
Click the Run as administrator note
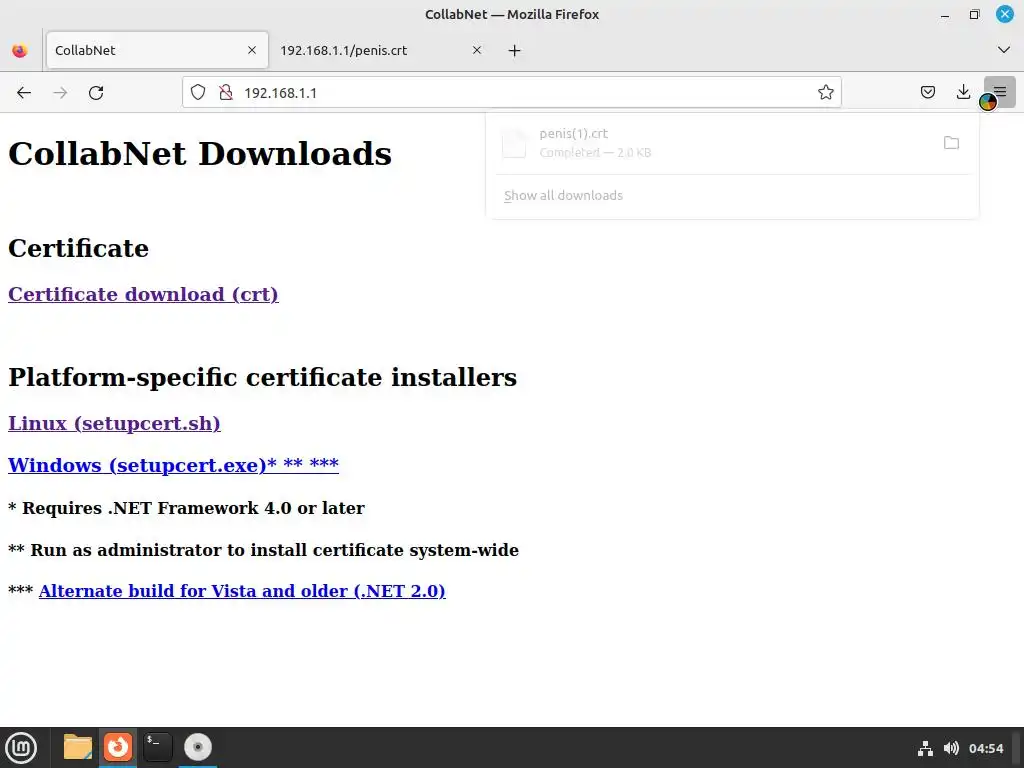(263, 550)
